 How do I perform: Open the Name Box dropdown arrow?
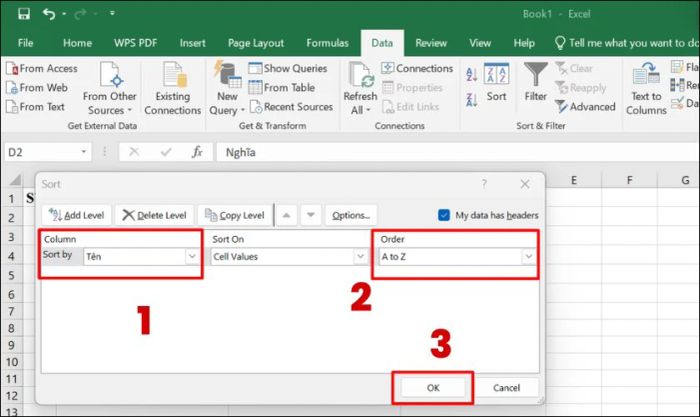(x=83, y=152)
